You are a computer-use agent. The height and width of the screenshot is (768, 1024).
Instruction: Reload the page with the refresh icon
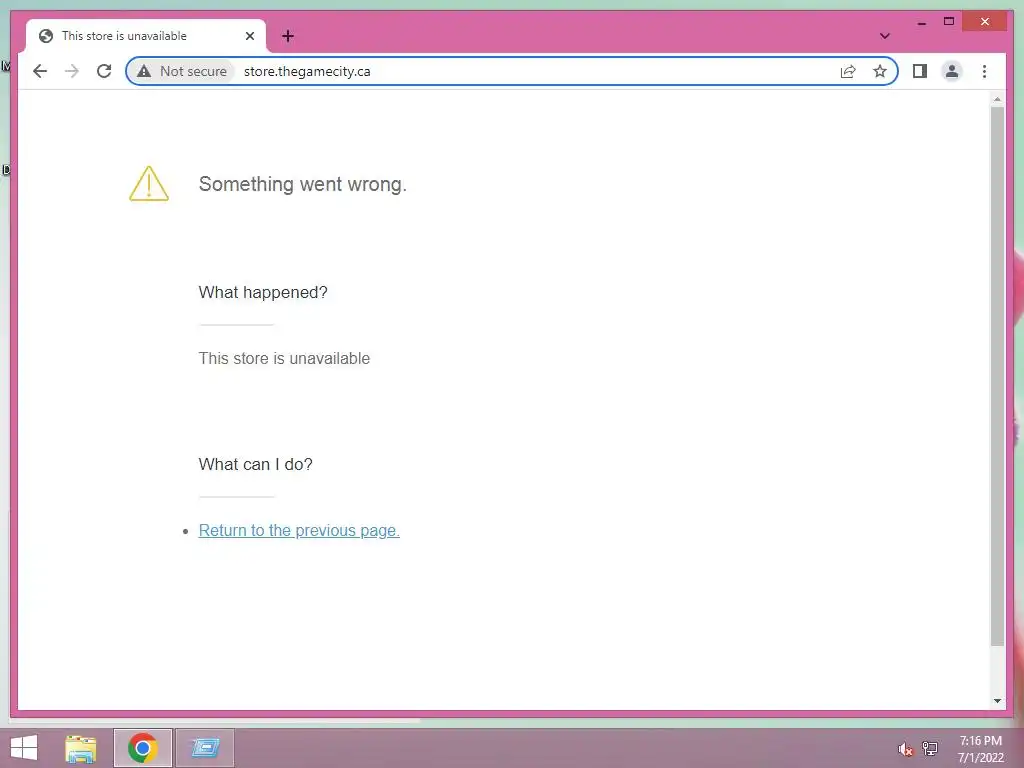(x=104, y=71)
